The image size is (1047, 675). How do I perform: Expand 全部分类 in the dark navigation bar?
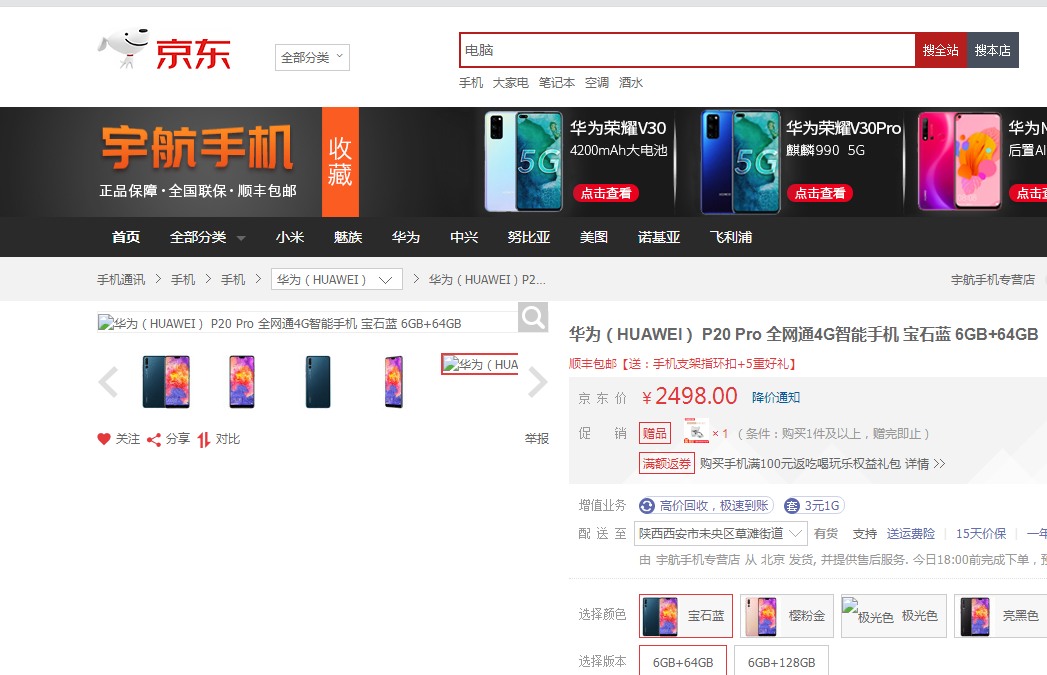pos(208,237)
